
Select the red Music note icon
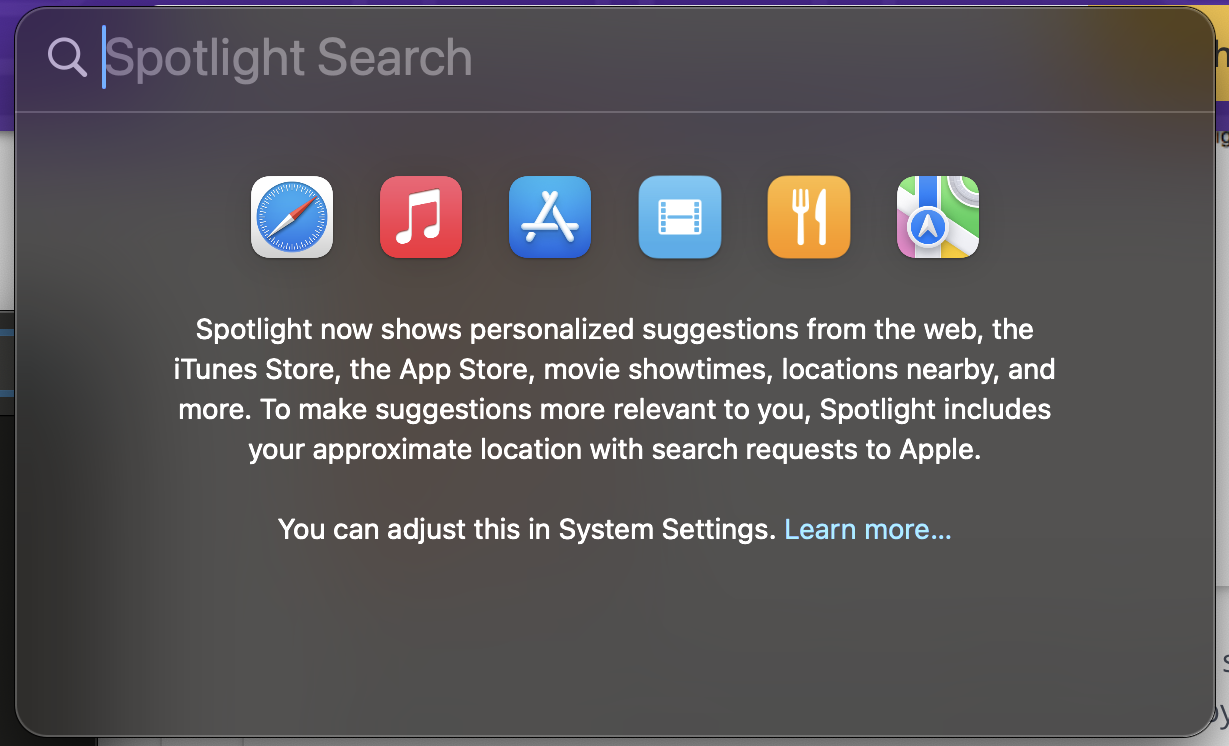(421, 217)
